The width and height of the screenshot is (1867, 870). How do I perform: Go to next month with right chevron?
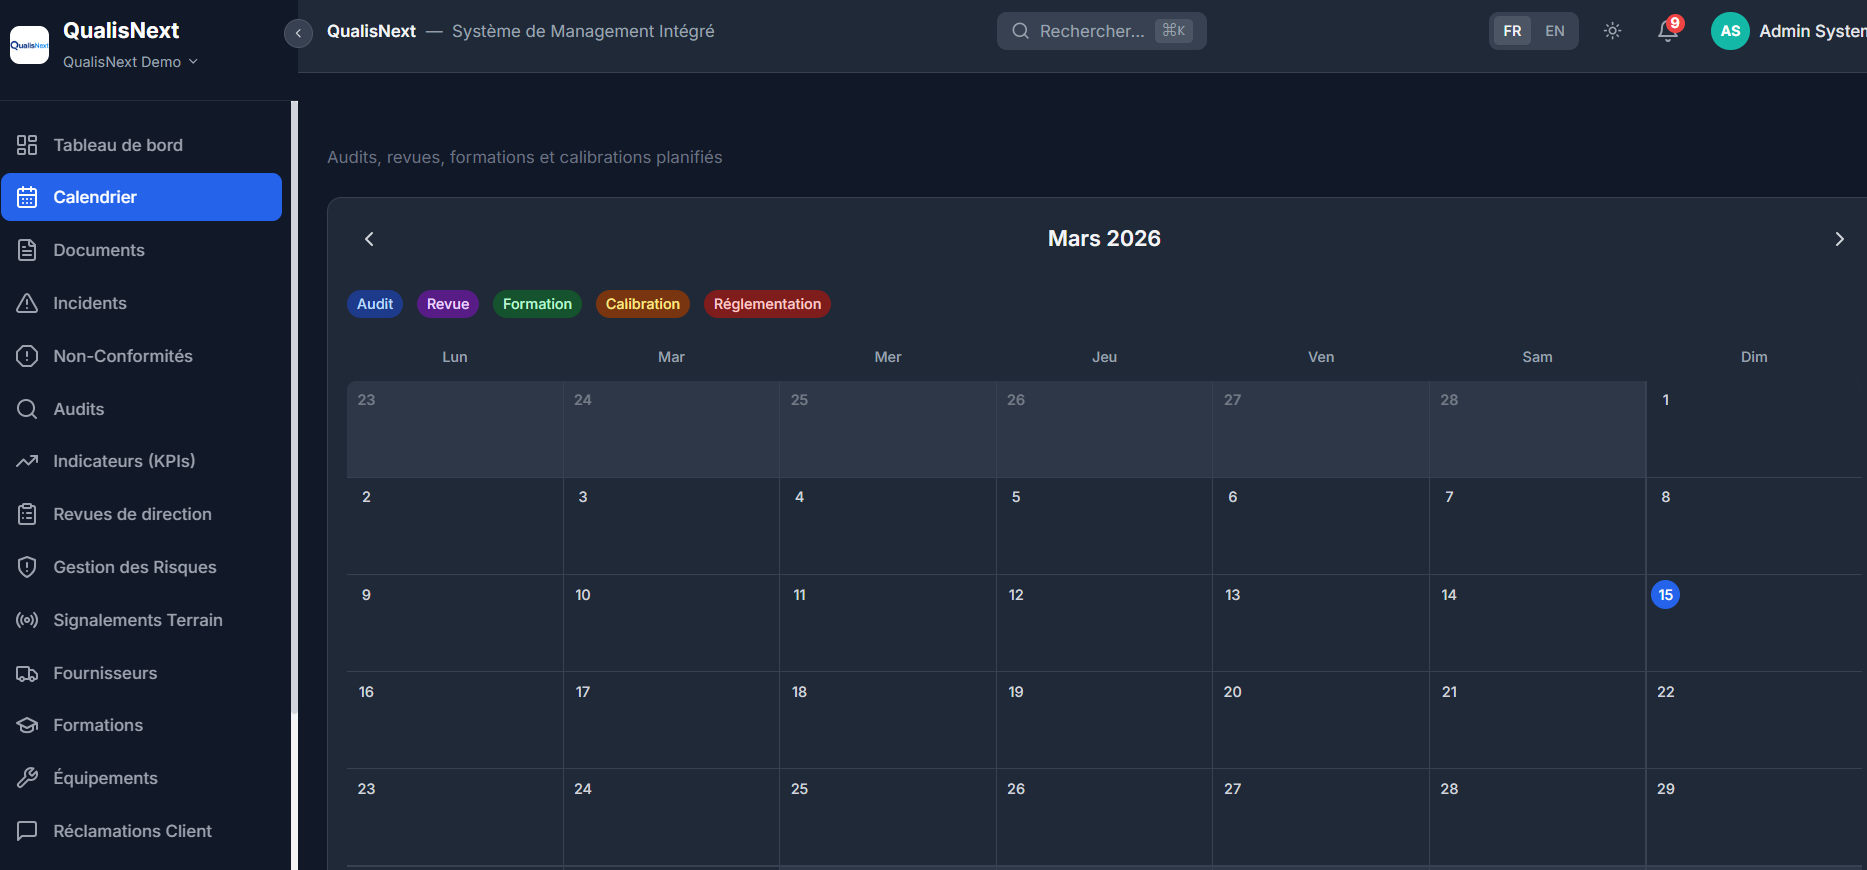1839,239
